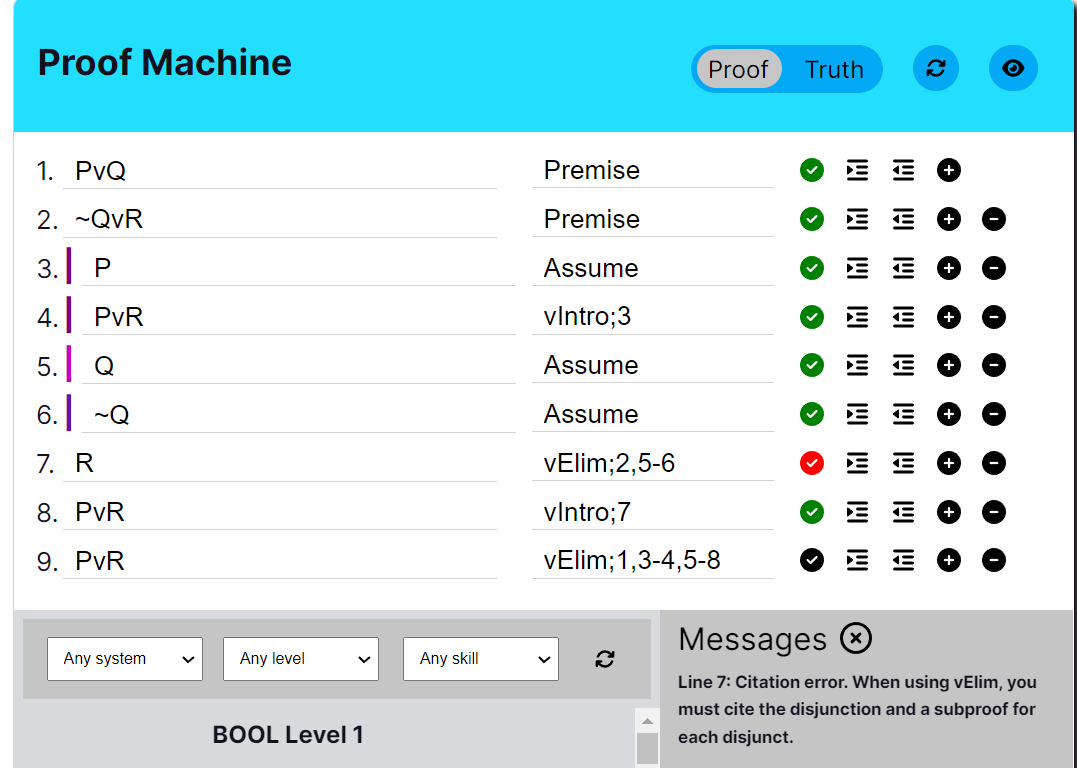The image size is (1077, 768).
Task: Open the Any skill dropdown
Action: [x=480, y=659]
